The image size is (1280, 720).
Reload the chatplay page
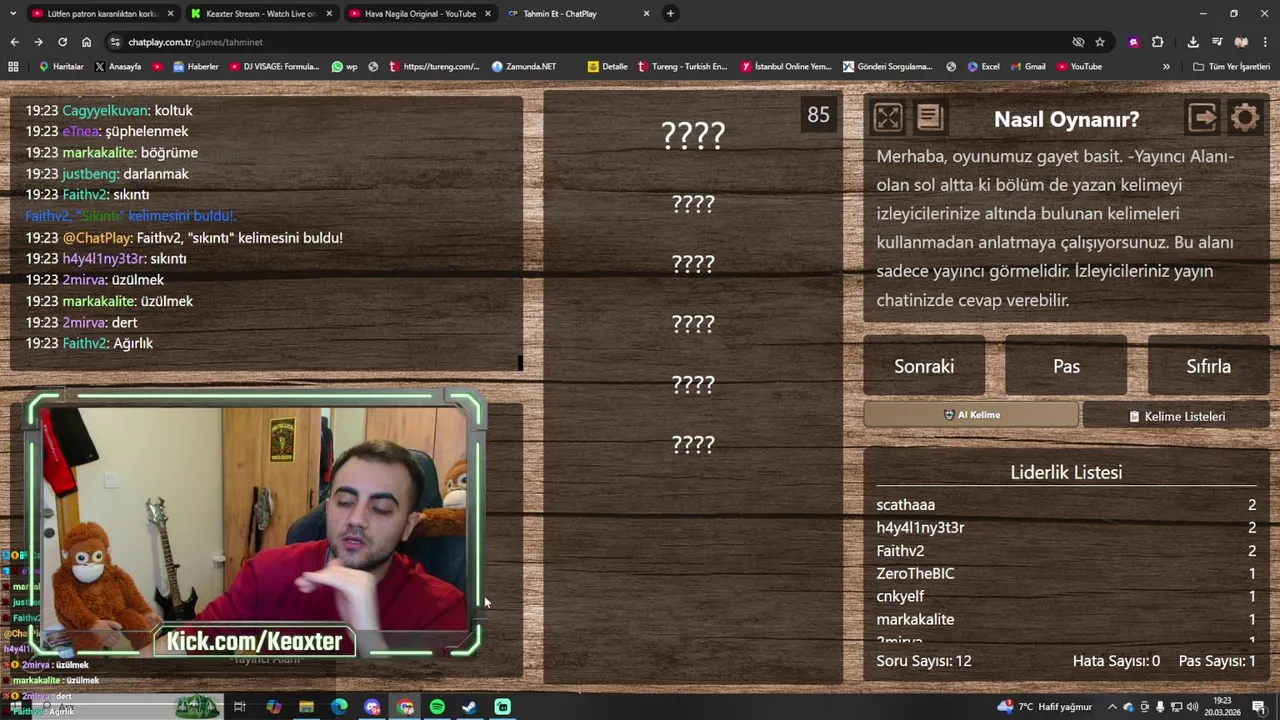pyautogui.click(x=62, y=42)
